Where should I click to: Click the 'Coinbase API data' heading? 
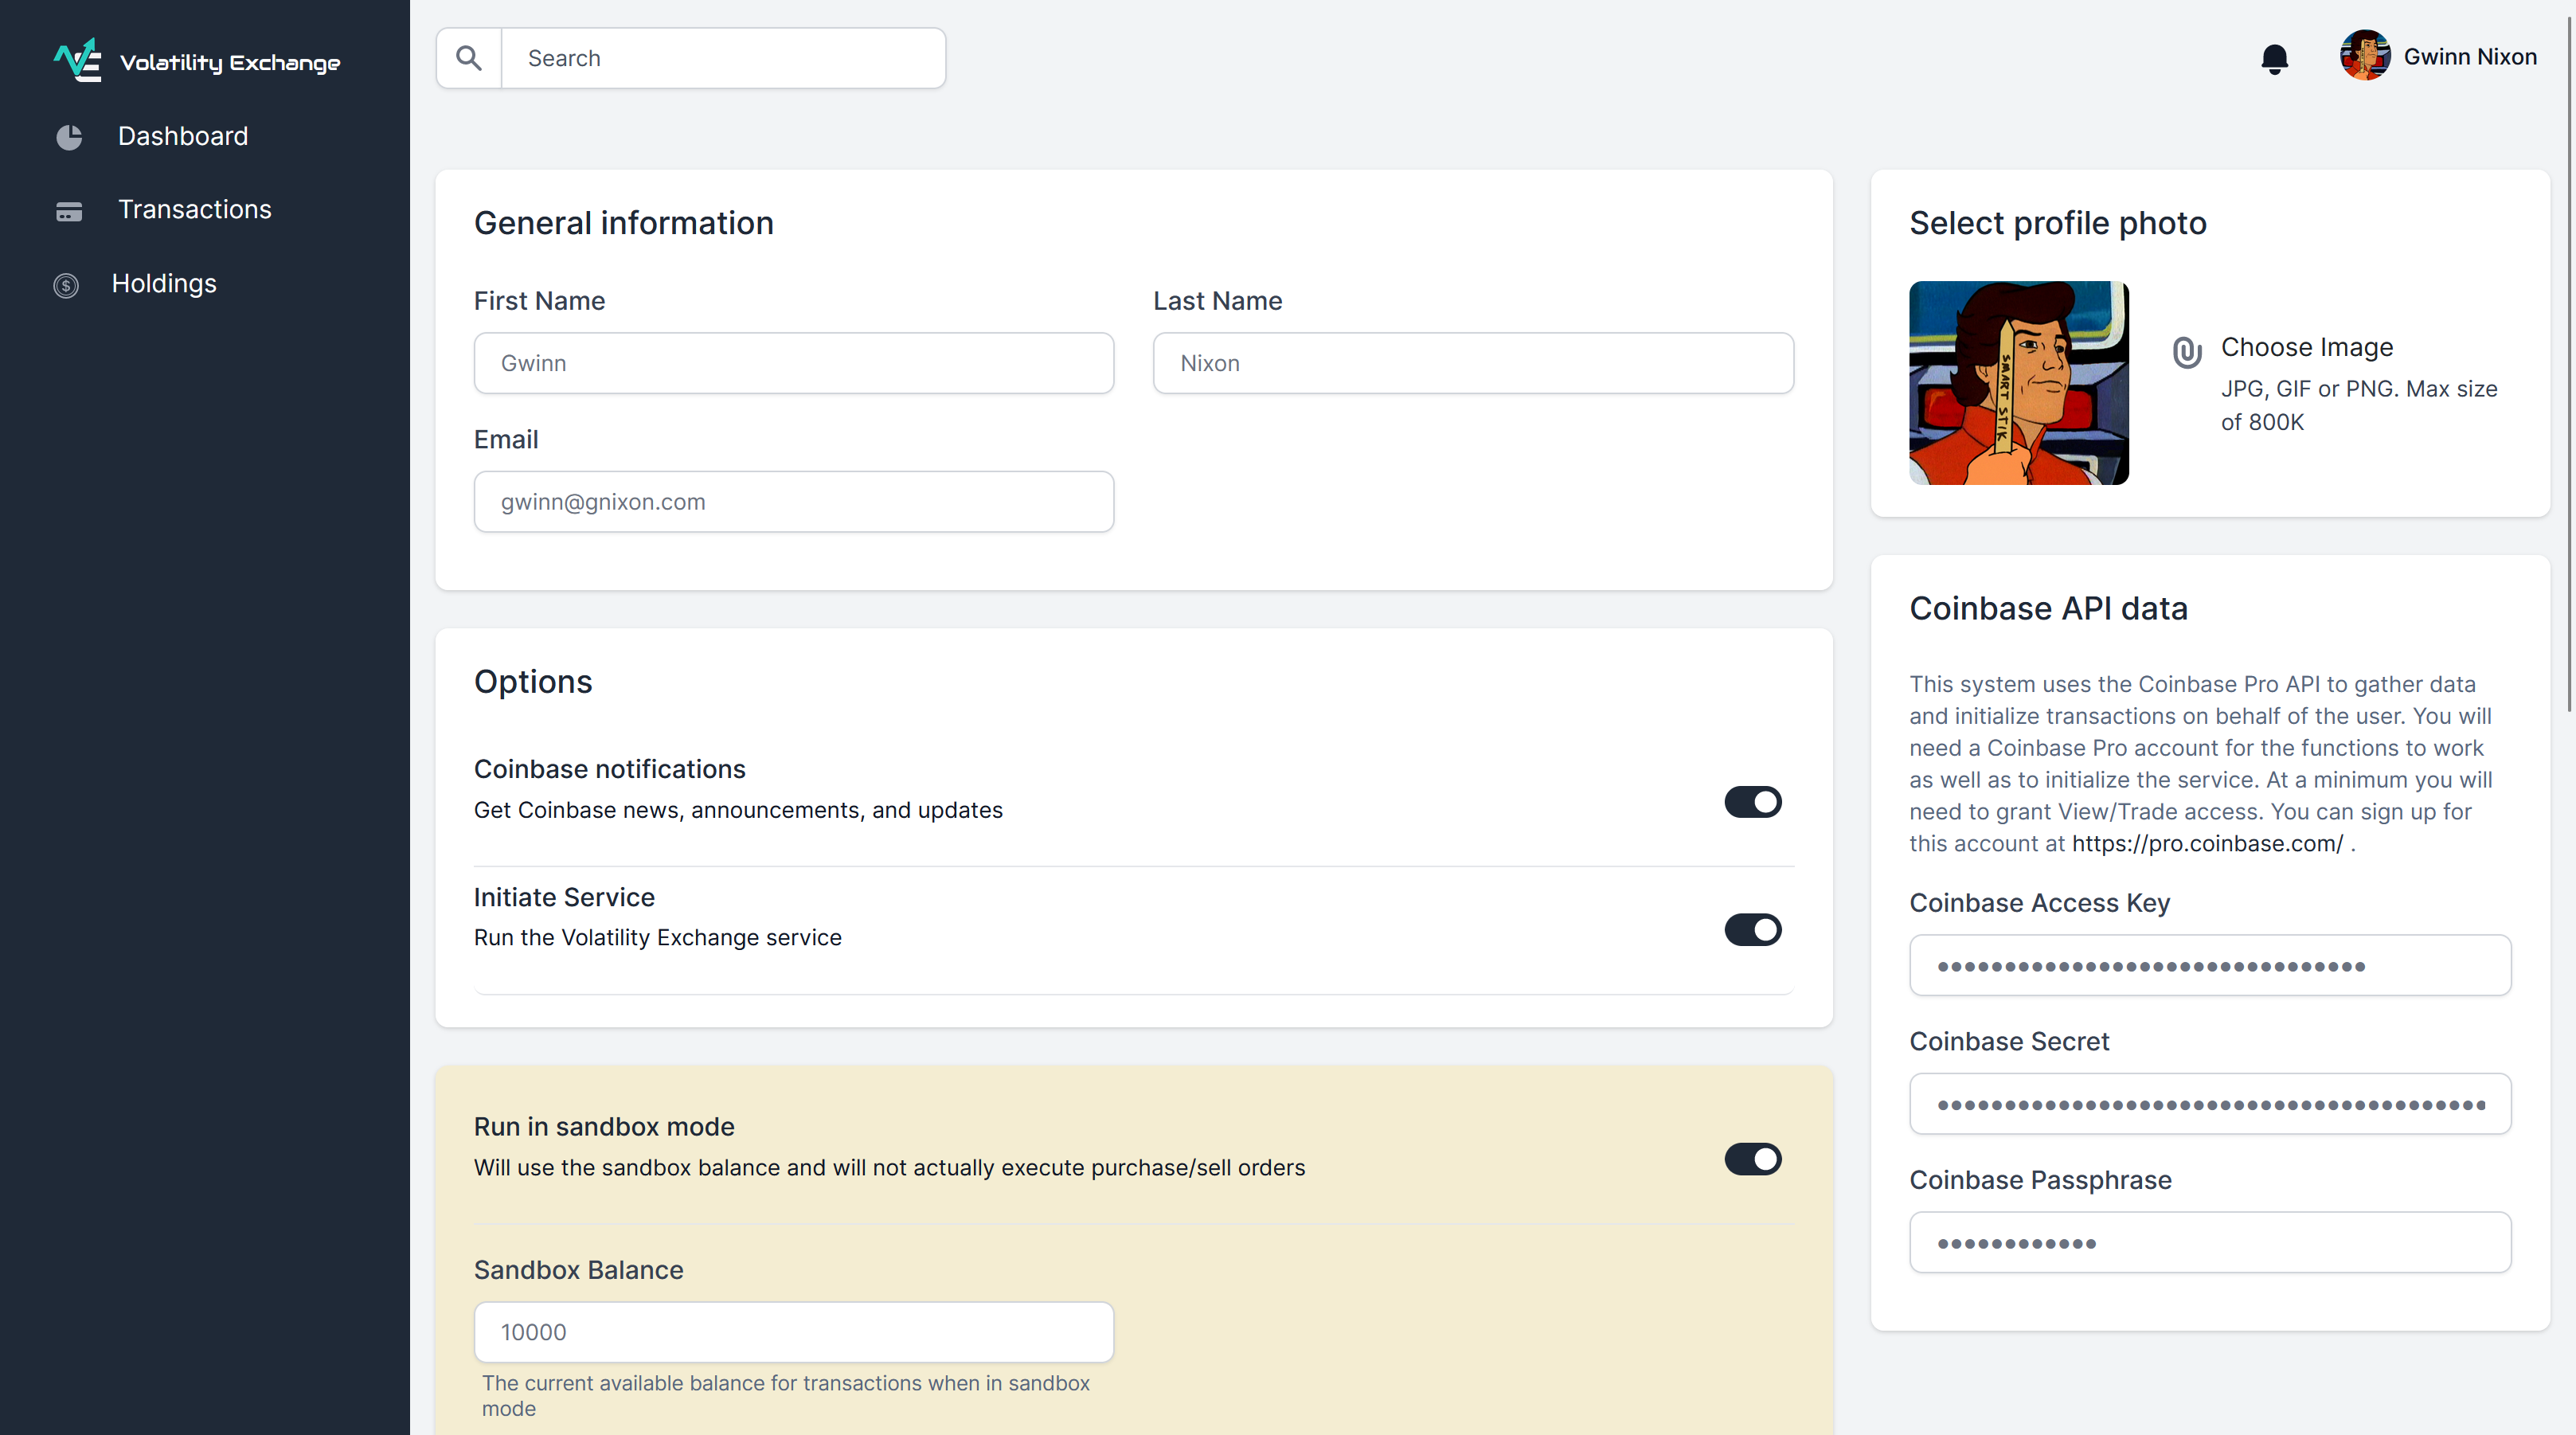click(2048, 608)
